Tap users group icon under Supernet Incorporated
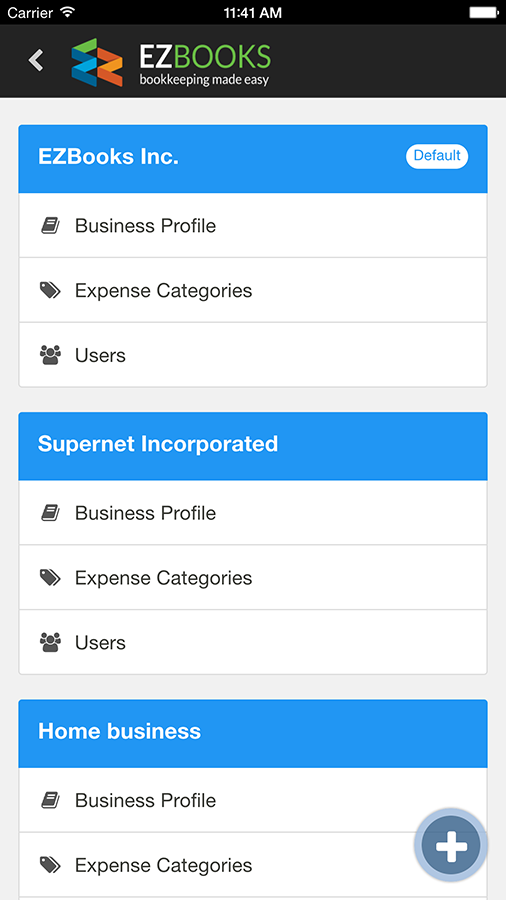 tap(50, 642)
